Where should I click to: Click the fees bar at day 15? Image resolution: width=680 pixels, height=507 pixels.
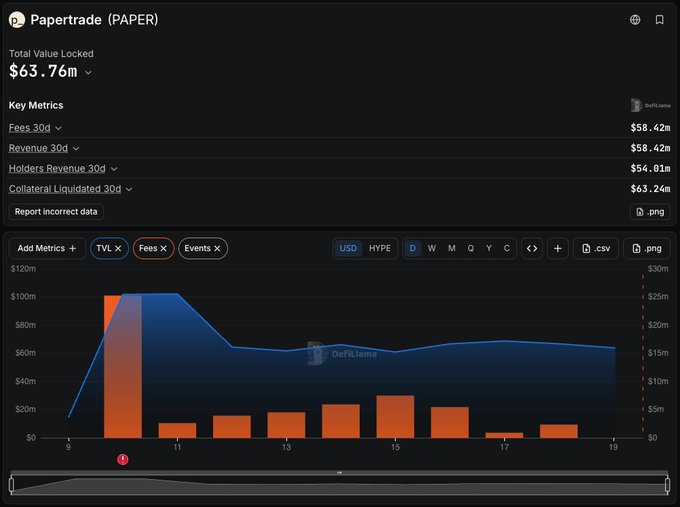pyautogui.click(x=396, y=416)
